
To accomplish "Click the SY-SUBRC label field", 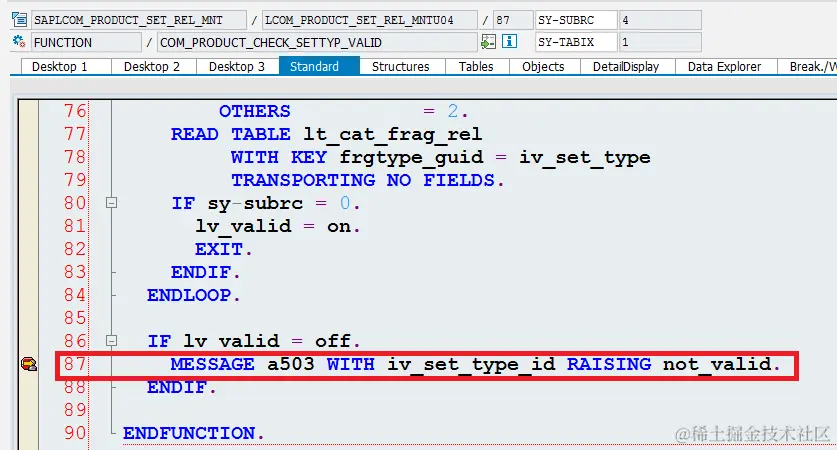I will (x=577, y=20).
